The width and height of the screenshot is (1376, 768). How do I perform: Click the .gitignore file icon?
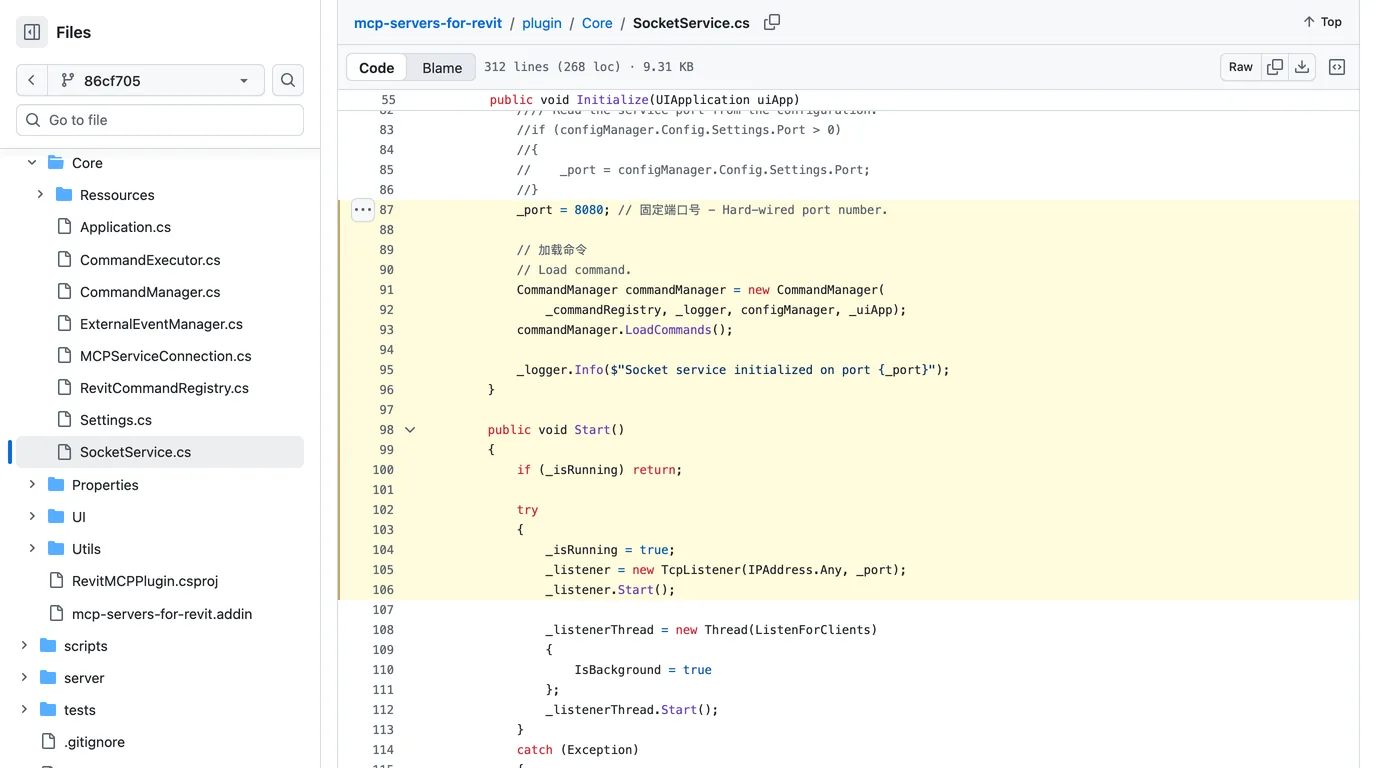(x=48, y=741)
